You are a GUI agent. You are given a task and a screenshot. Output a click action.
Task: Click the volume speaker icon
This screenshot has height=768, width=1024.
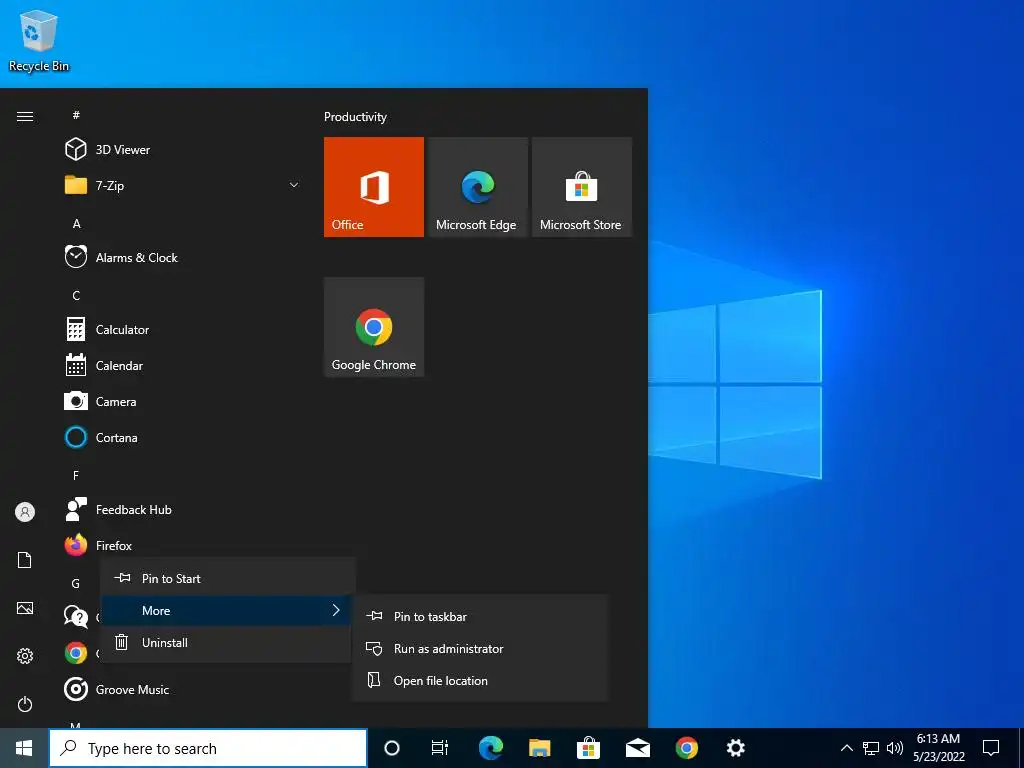pyautogui.click(x=895, y=748)
